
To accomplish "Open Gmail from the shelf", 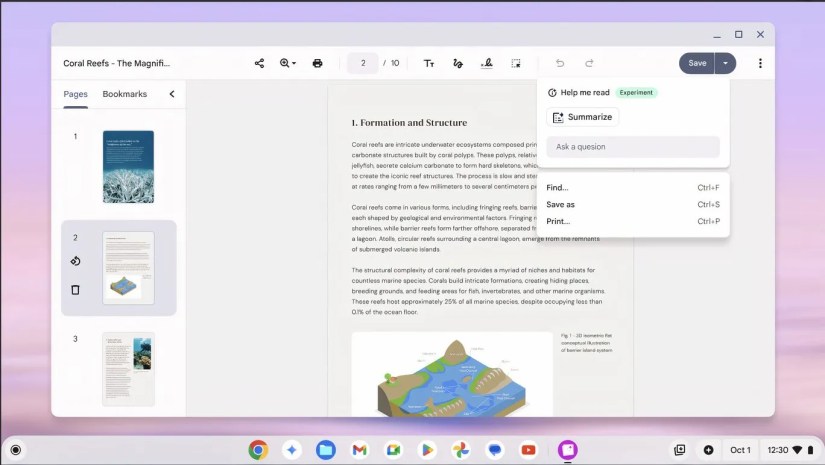I will (359, 450).
